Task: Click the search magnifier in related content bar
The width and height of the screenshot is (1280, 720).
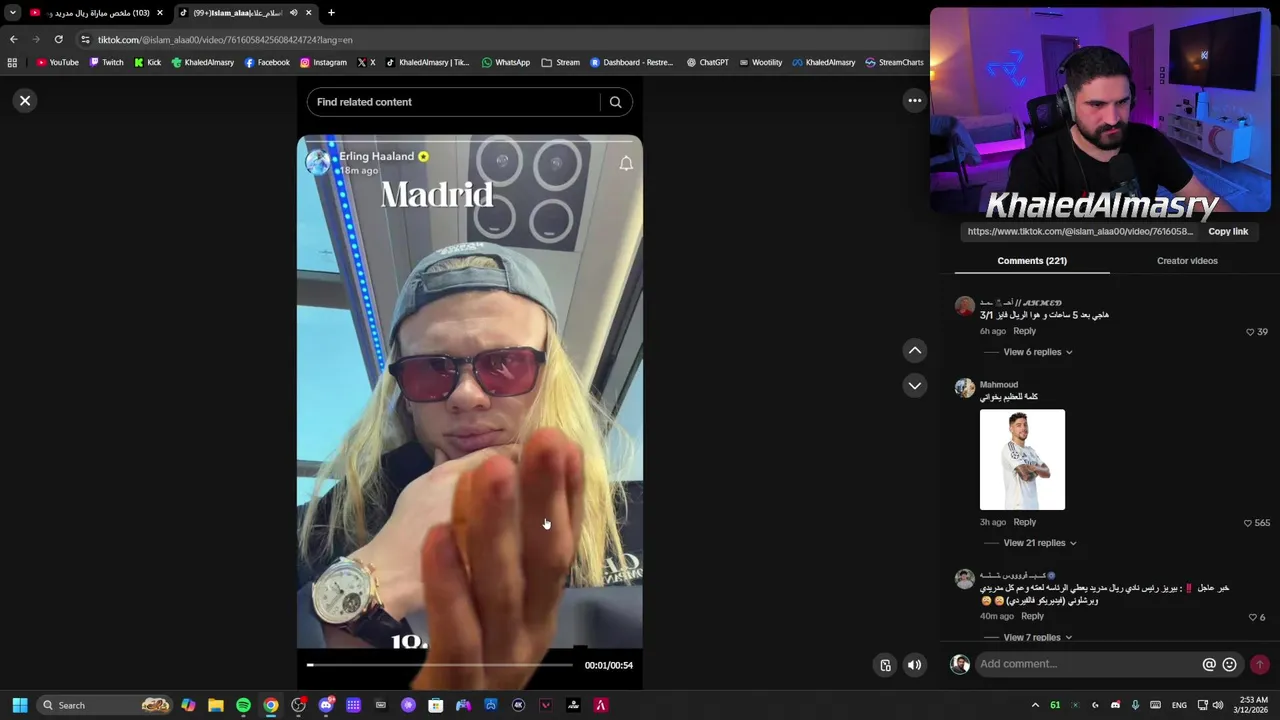Action: point(616,102)
